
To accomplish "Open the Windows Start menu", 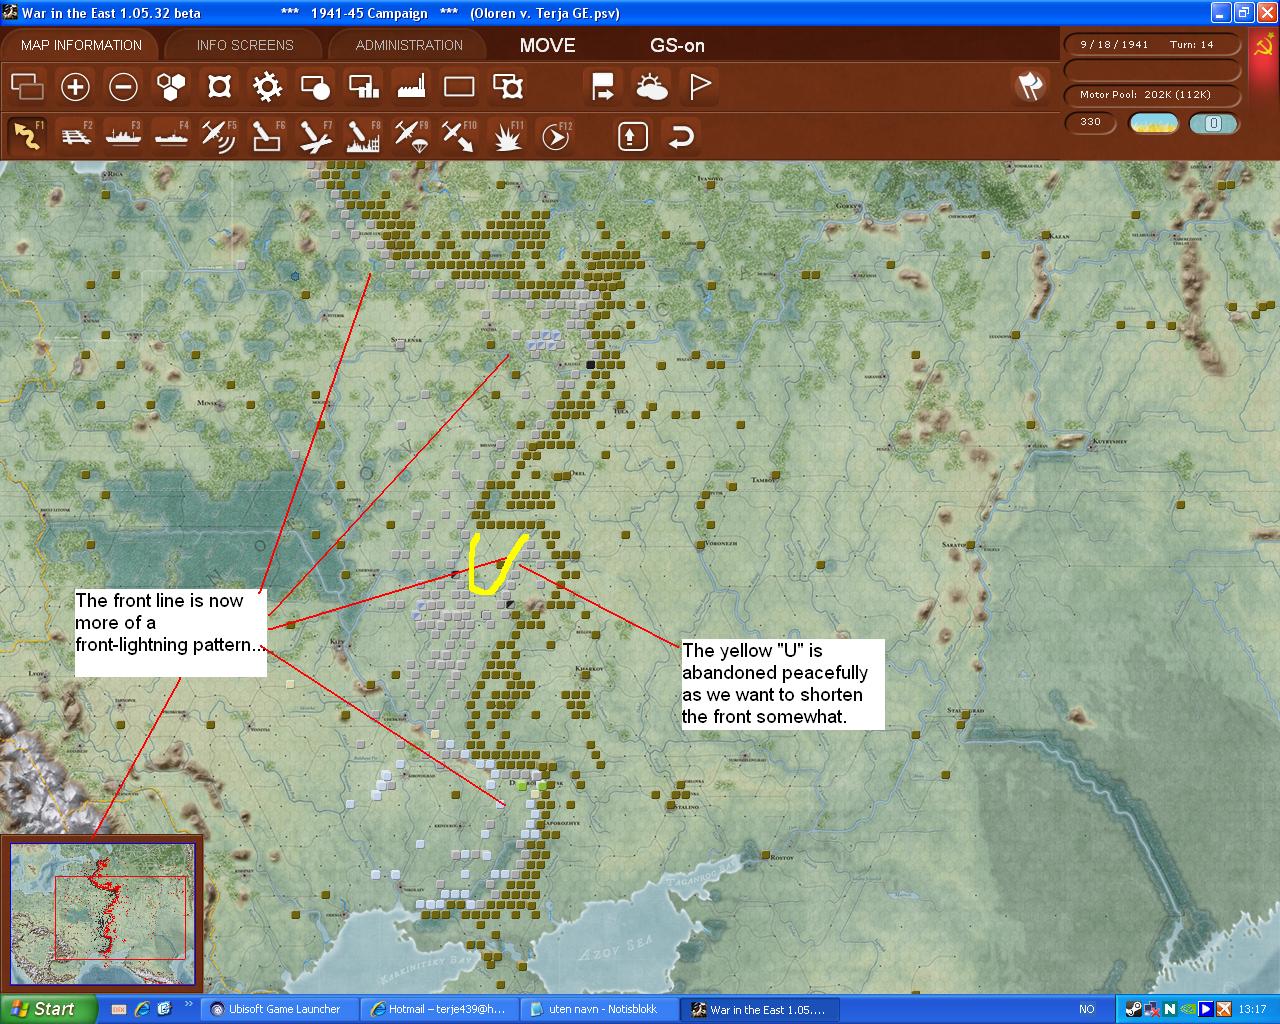I will [x=48, y=1009].
